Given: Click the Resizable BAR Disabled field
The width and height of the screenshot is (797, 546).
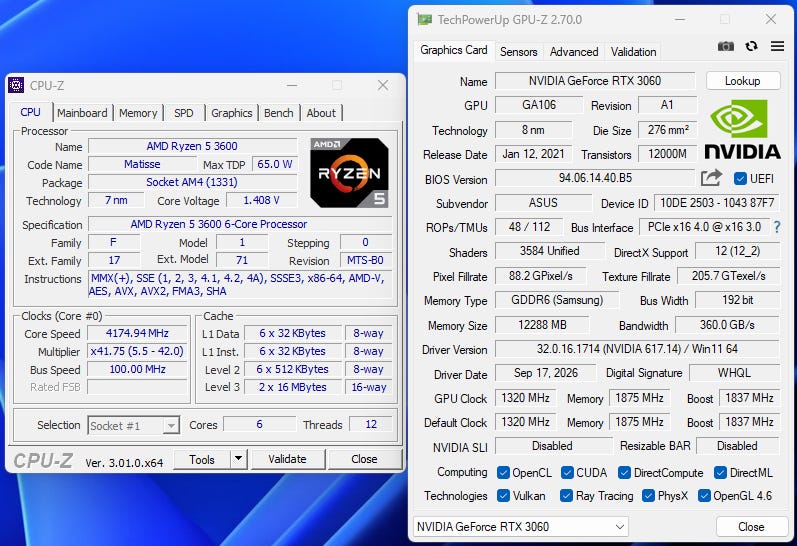Looking at the screenshot, I should pos(737,446).
